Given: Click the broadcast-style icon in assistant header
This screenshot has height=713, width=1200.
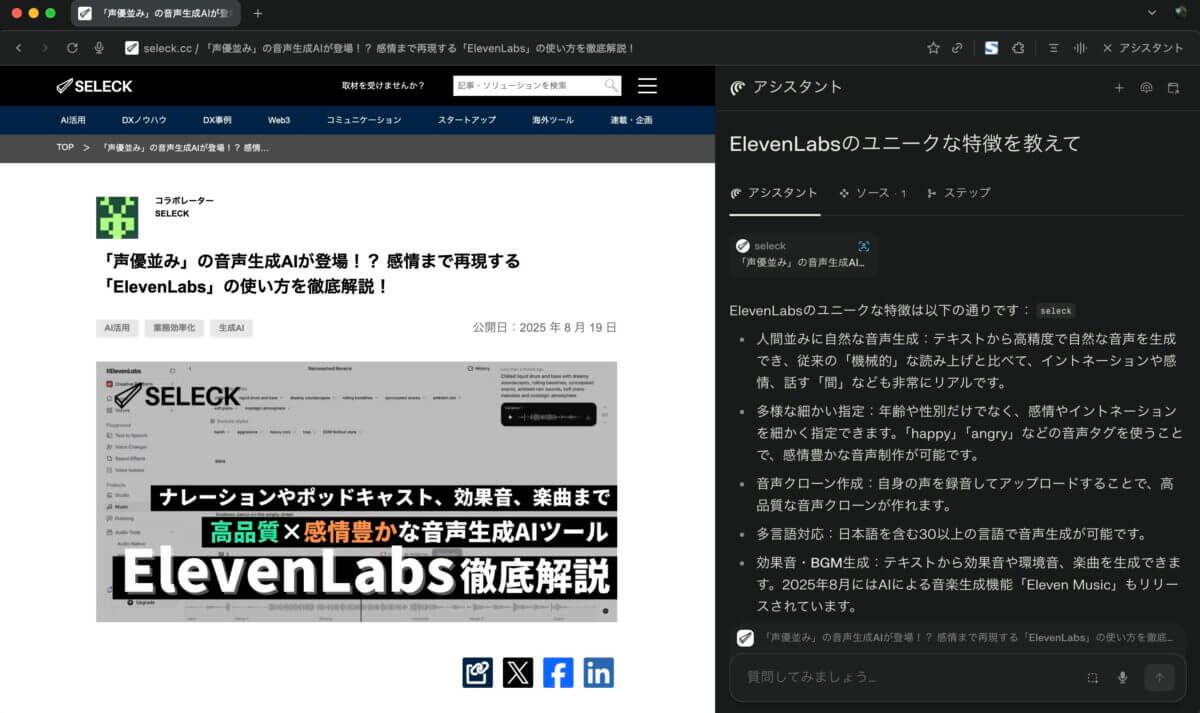Looking at the screenshot, I should click(x=1146, y=88).
